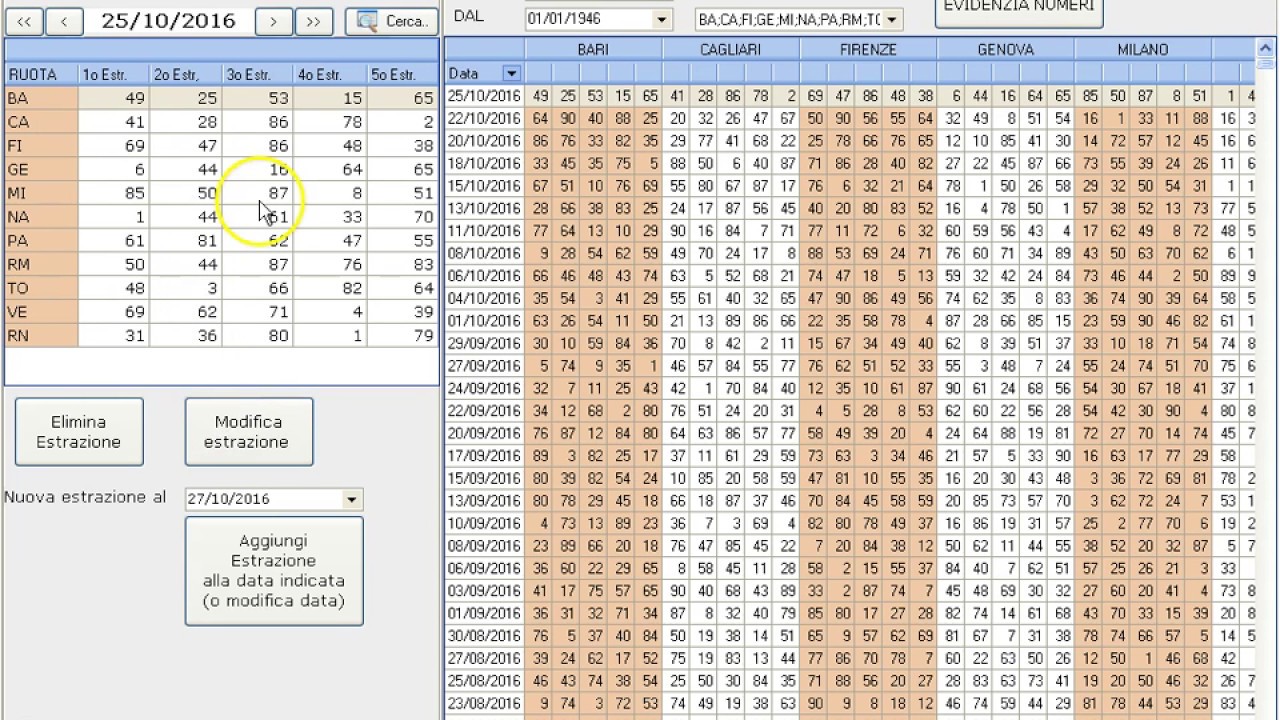Viewport: 1280px width, 720px height.
Task: Click the 4o Estr. column header
Action: (330, 74)
